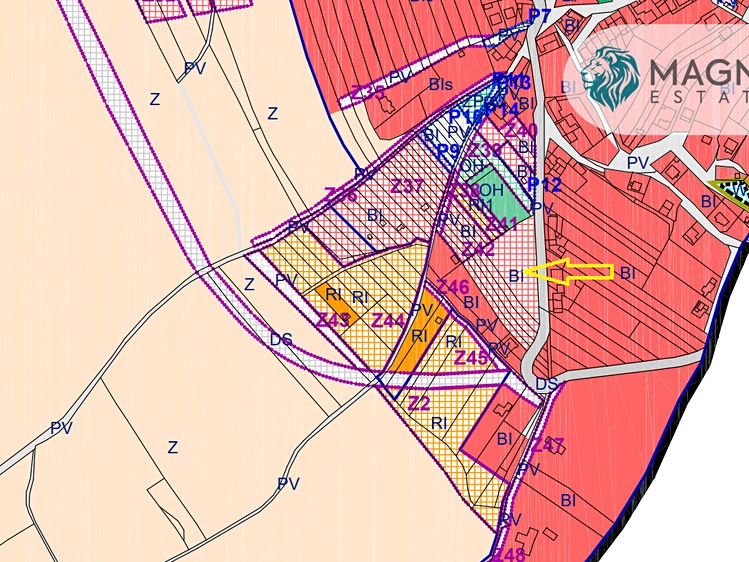This screenshot has height=562, width=749.
Task: Select the DS label on purple-bordered road
Action: click(x=281, y=339)
